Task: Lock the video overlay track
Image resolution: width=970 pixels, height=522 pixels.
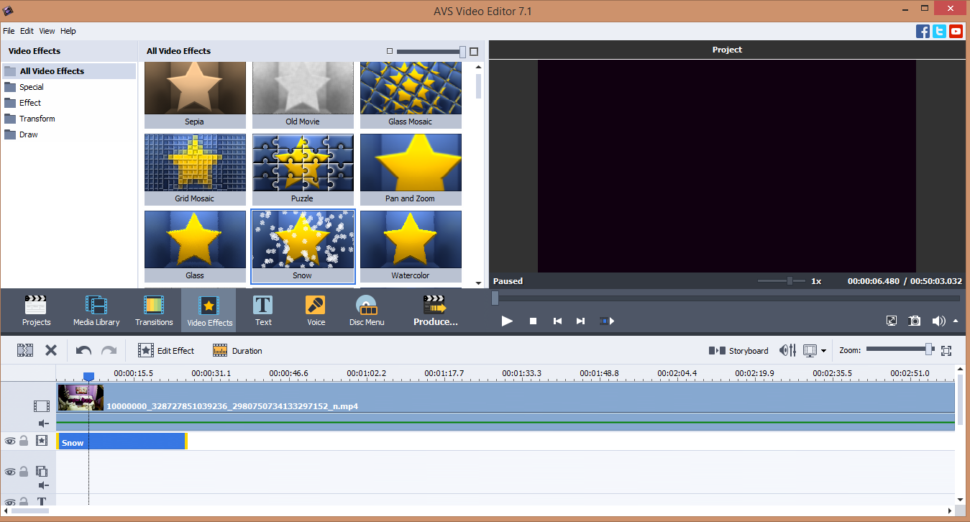Action: [24, 471]
